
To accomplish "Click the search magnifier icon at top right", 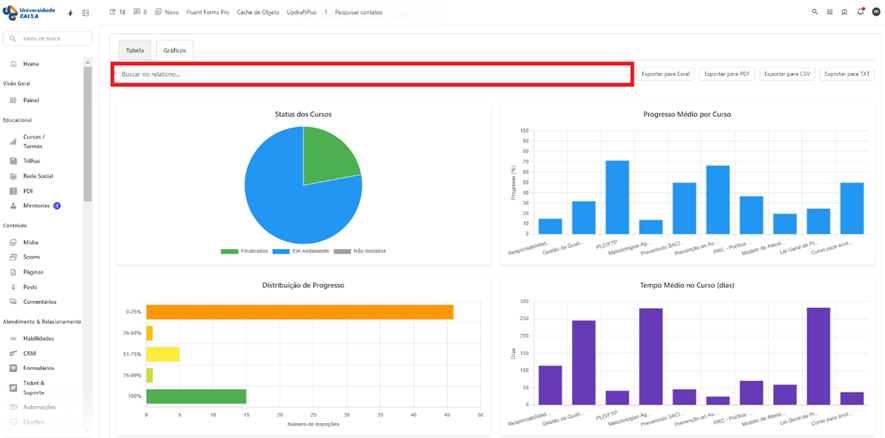I will (x=815, y=12).
